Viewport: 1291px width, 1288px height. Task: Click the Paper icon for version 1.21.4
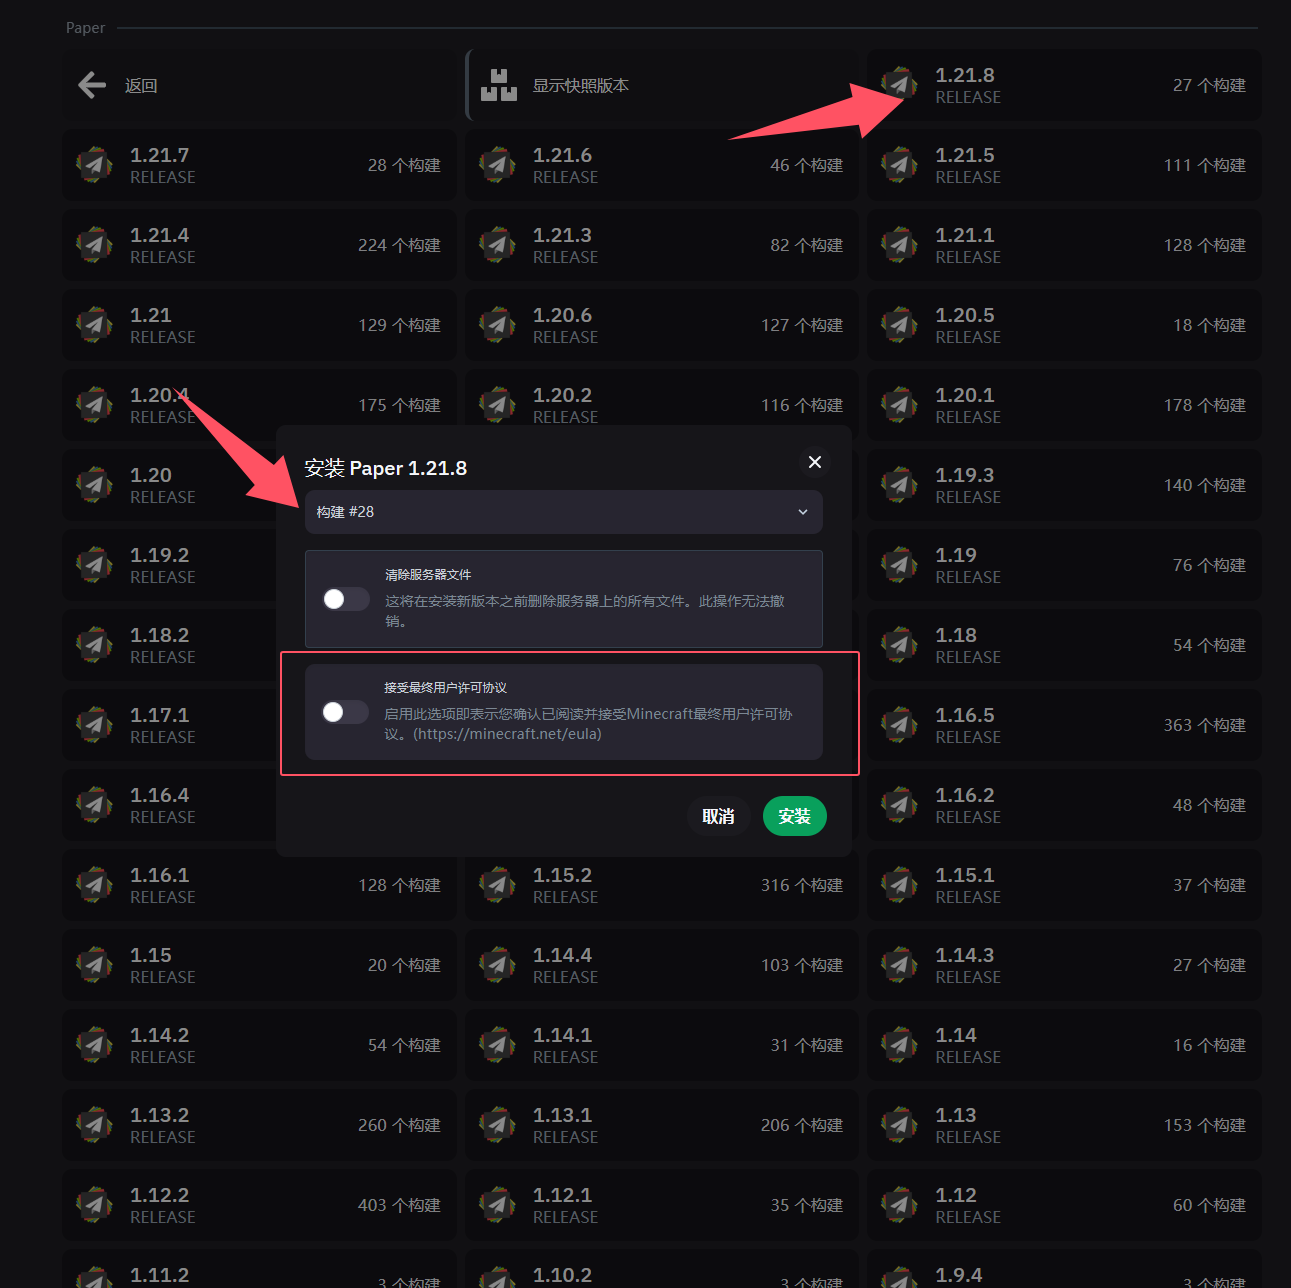click(94, 245)
